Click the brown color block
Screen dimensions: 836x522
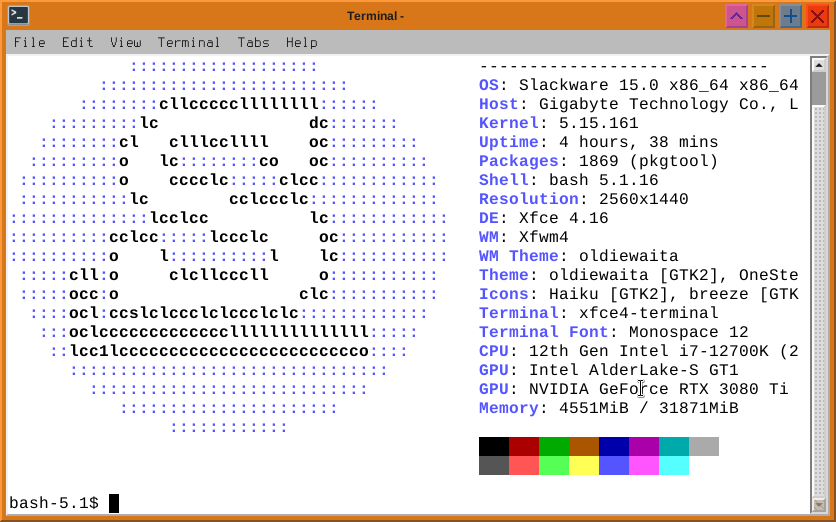click(x=584, y=446)
